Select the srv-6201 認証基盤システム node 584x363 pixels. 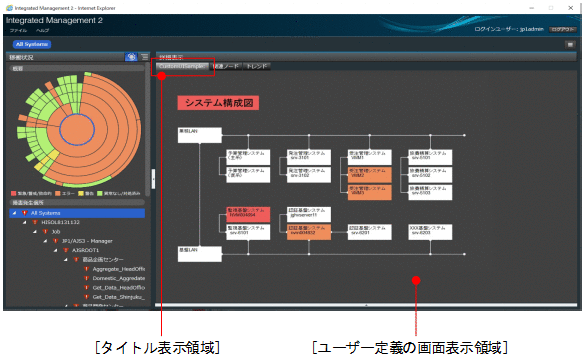click(369, 232)
